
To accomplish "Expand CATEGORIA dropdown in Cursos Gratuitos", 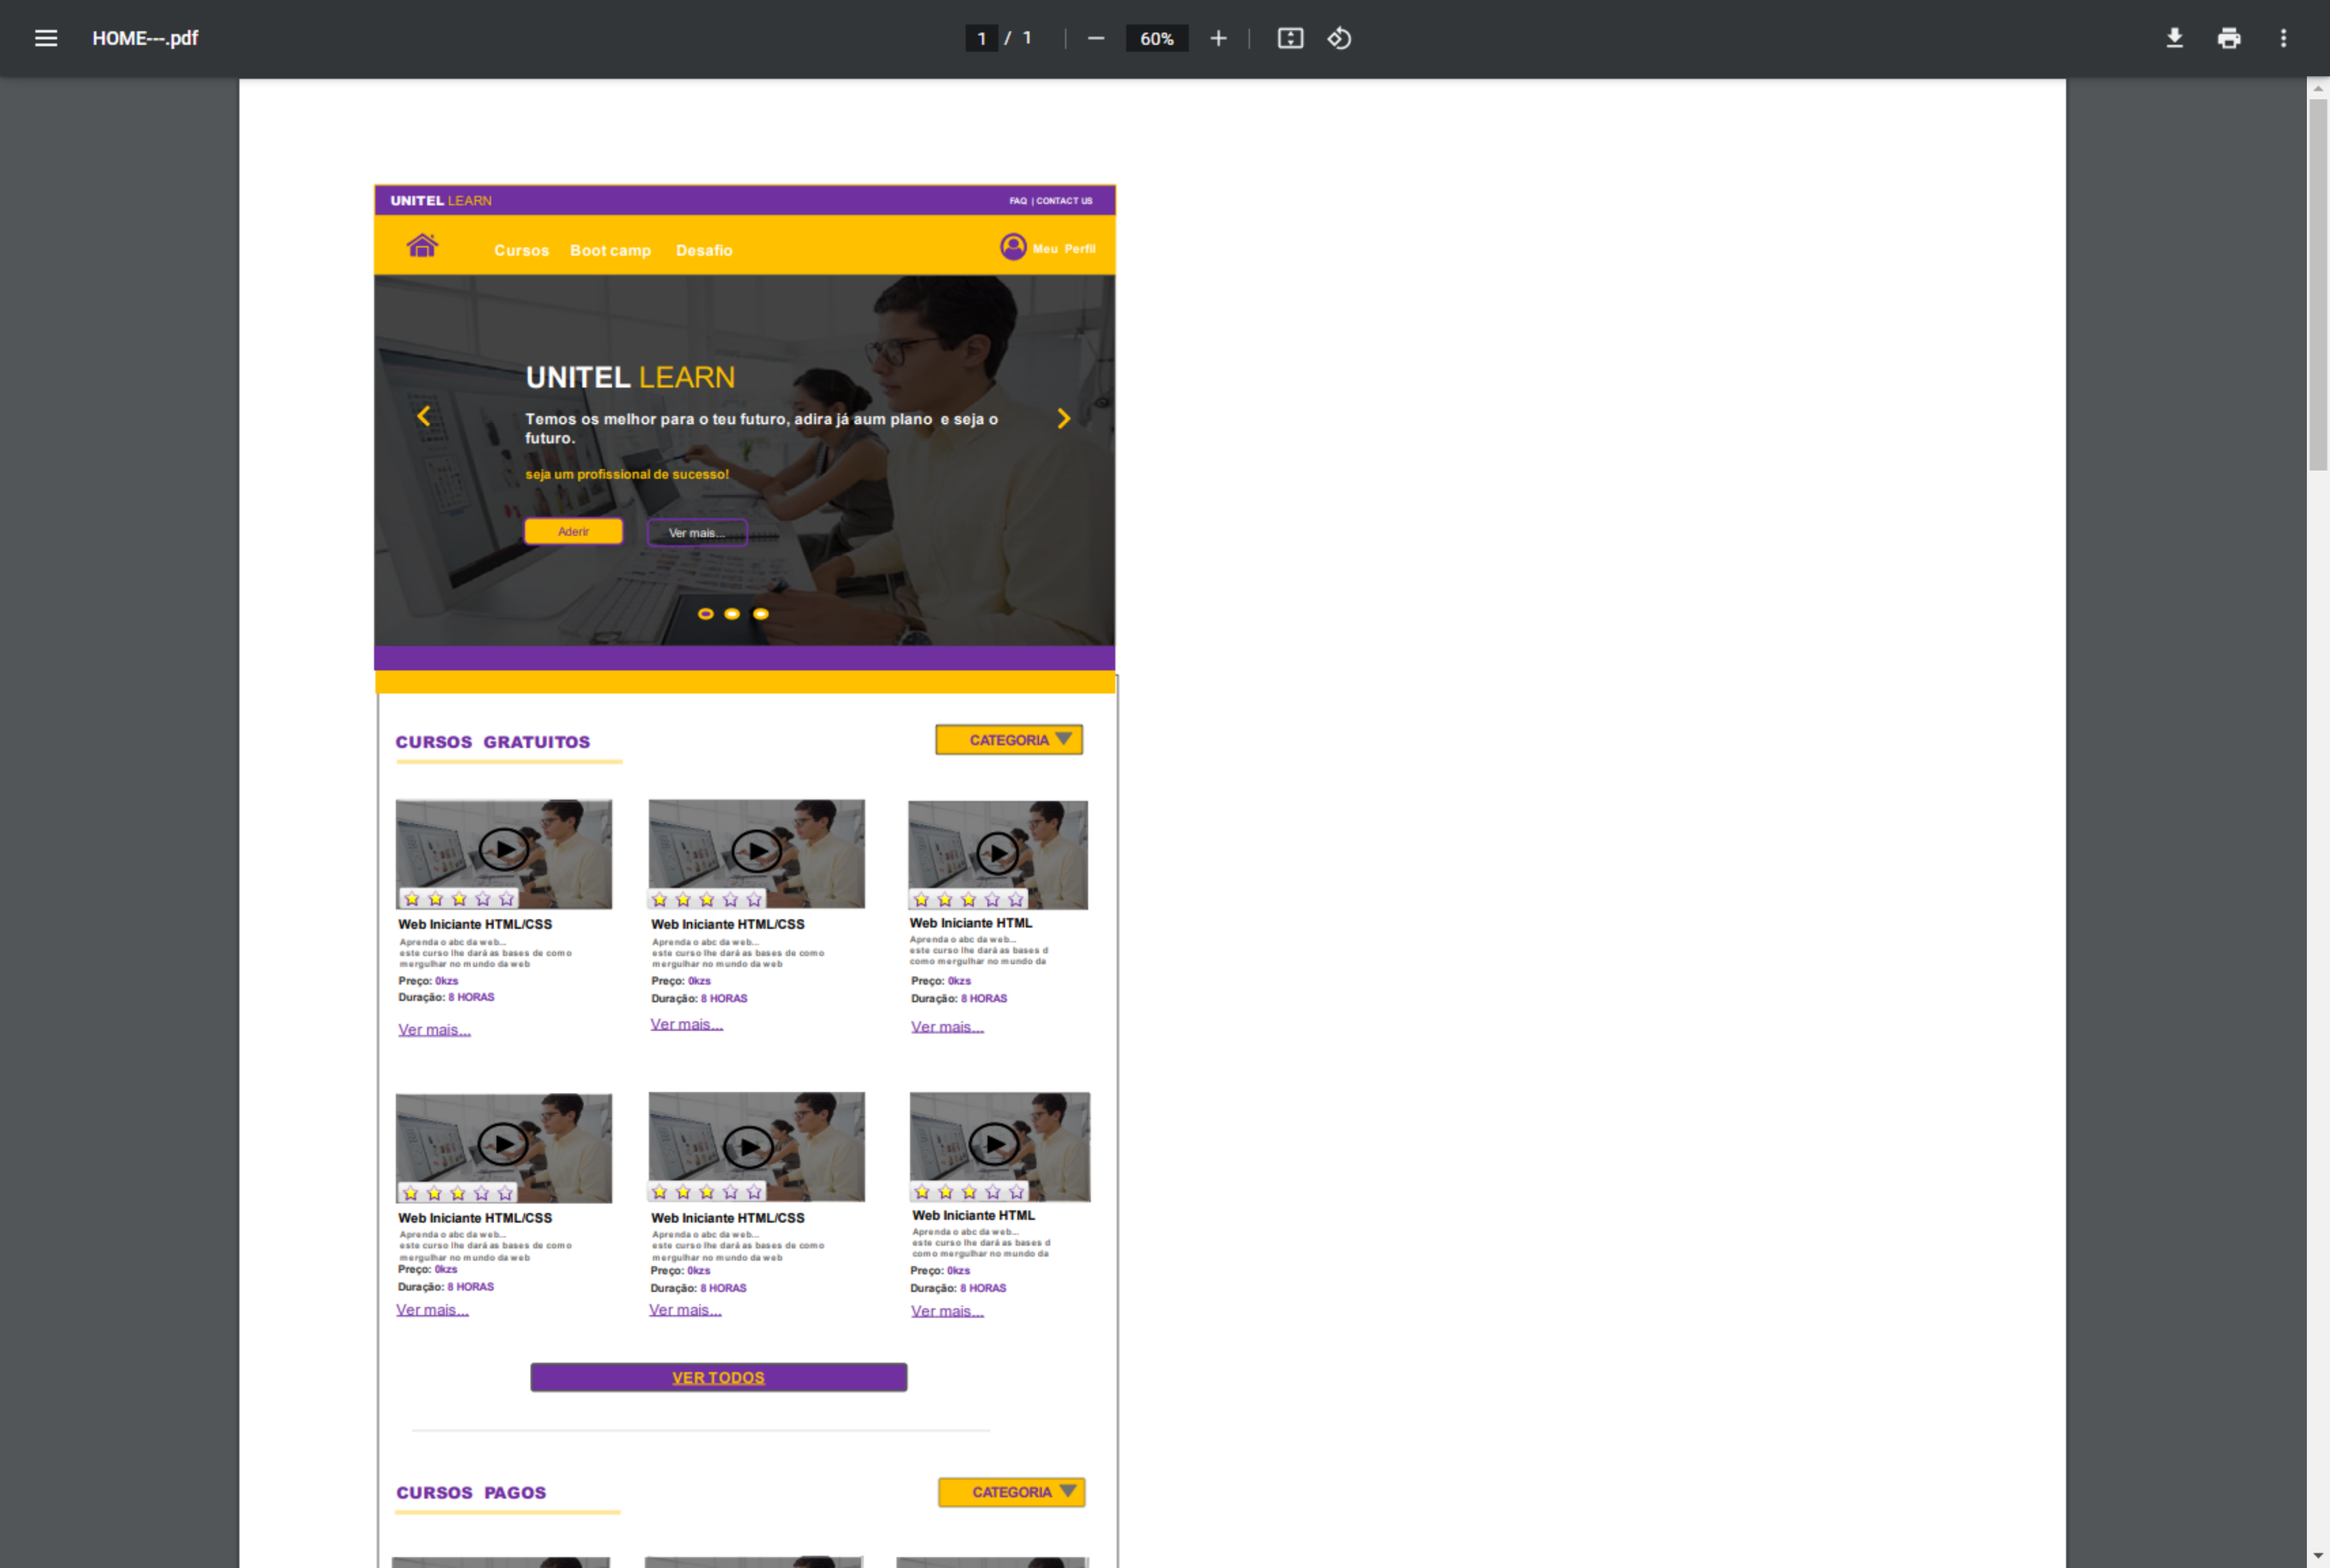I will (1009, 740).
